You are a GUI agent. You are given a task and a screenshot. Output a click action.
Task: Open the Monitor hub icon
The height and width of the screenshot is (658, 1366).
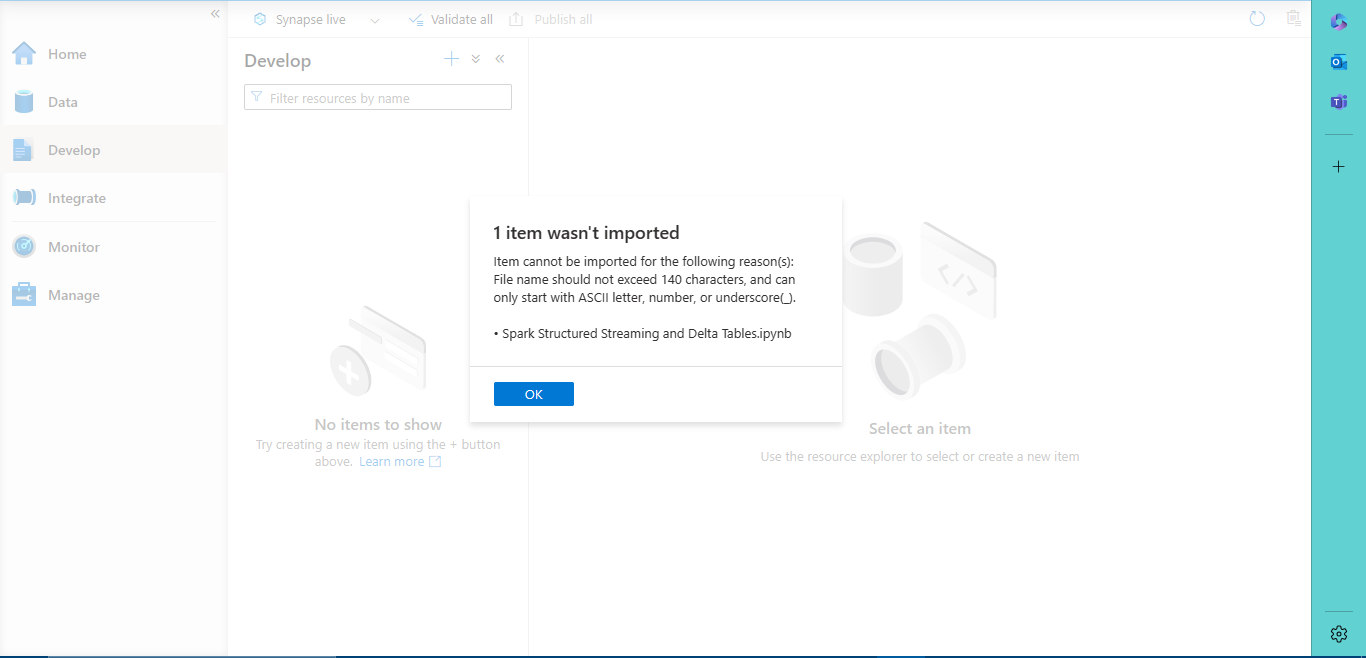pyautogui.click(x=24, y=246)
